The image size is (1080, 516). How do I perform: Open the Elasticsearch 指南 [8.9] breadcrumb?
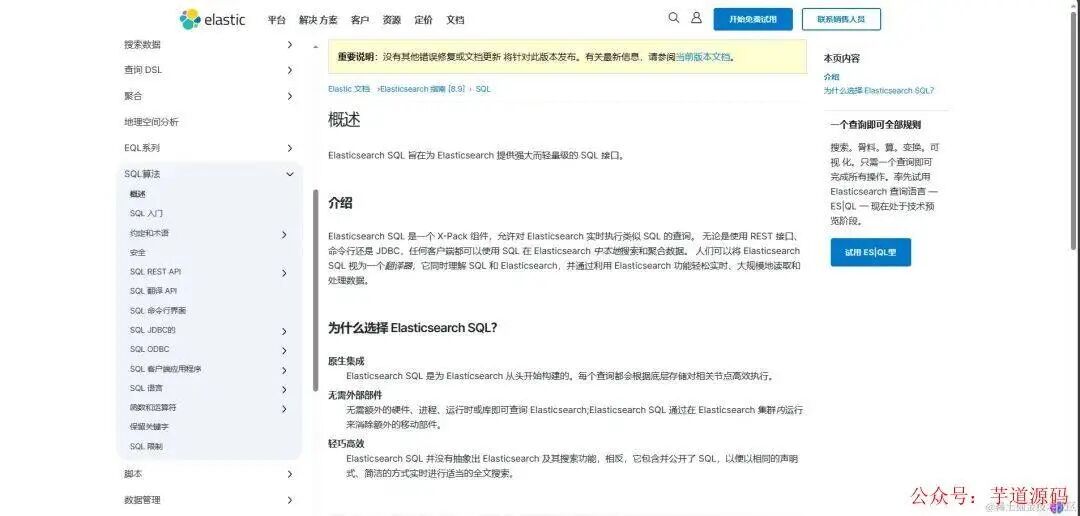(423, 89)
